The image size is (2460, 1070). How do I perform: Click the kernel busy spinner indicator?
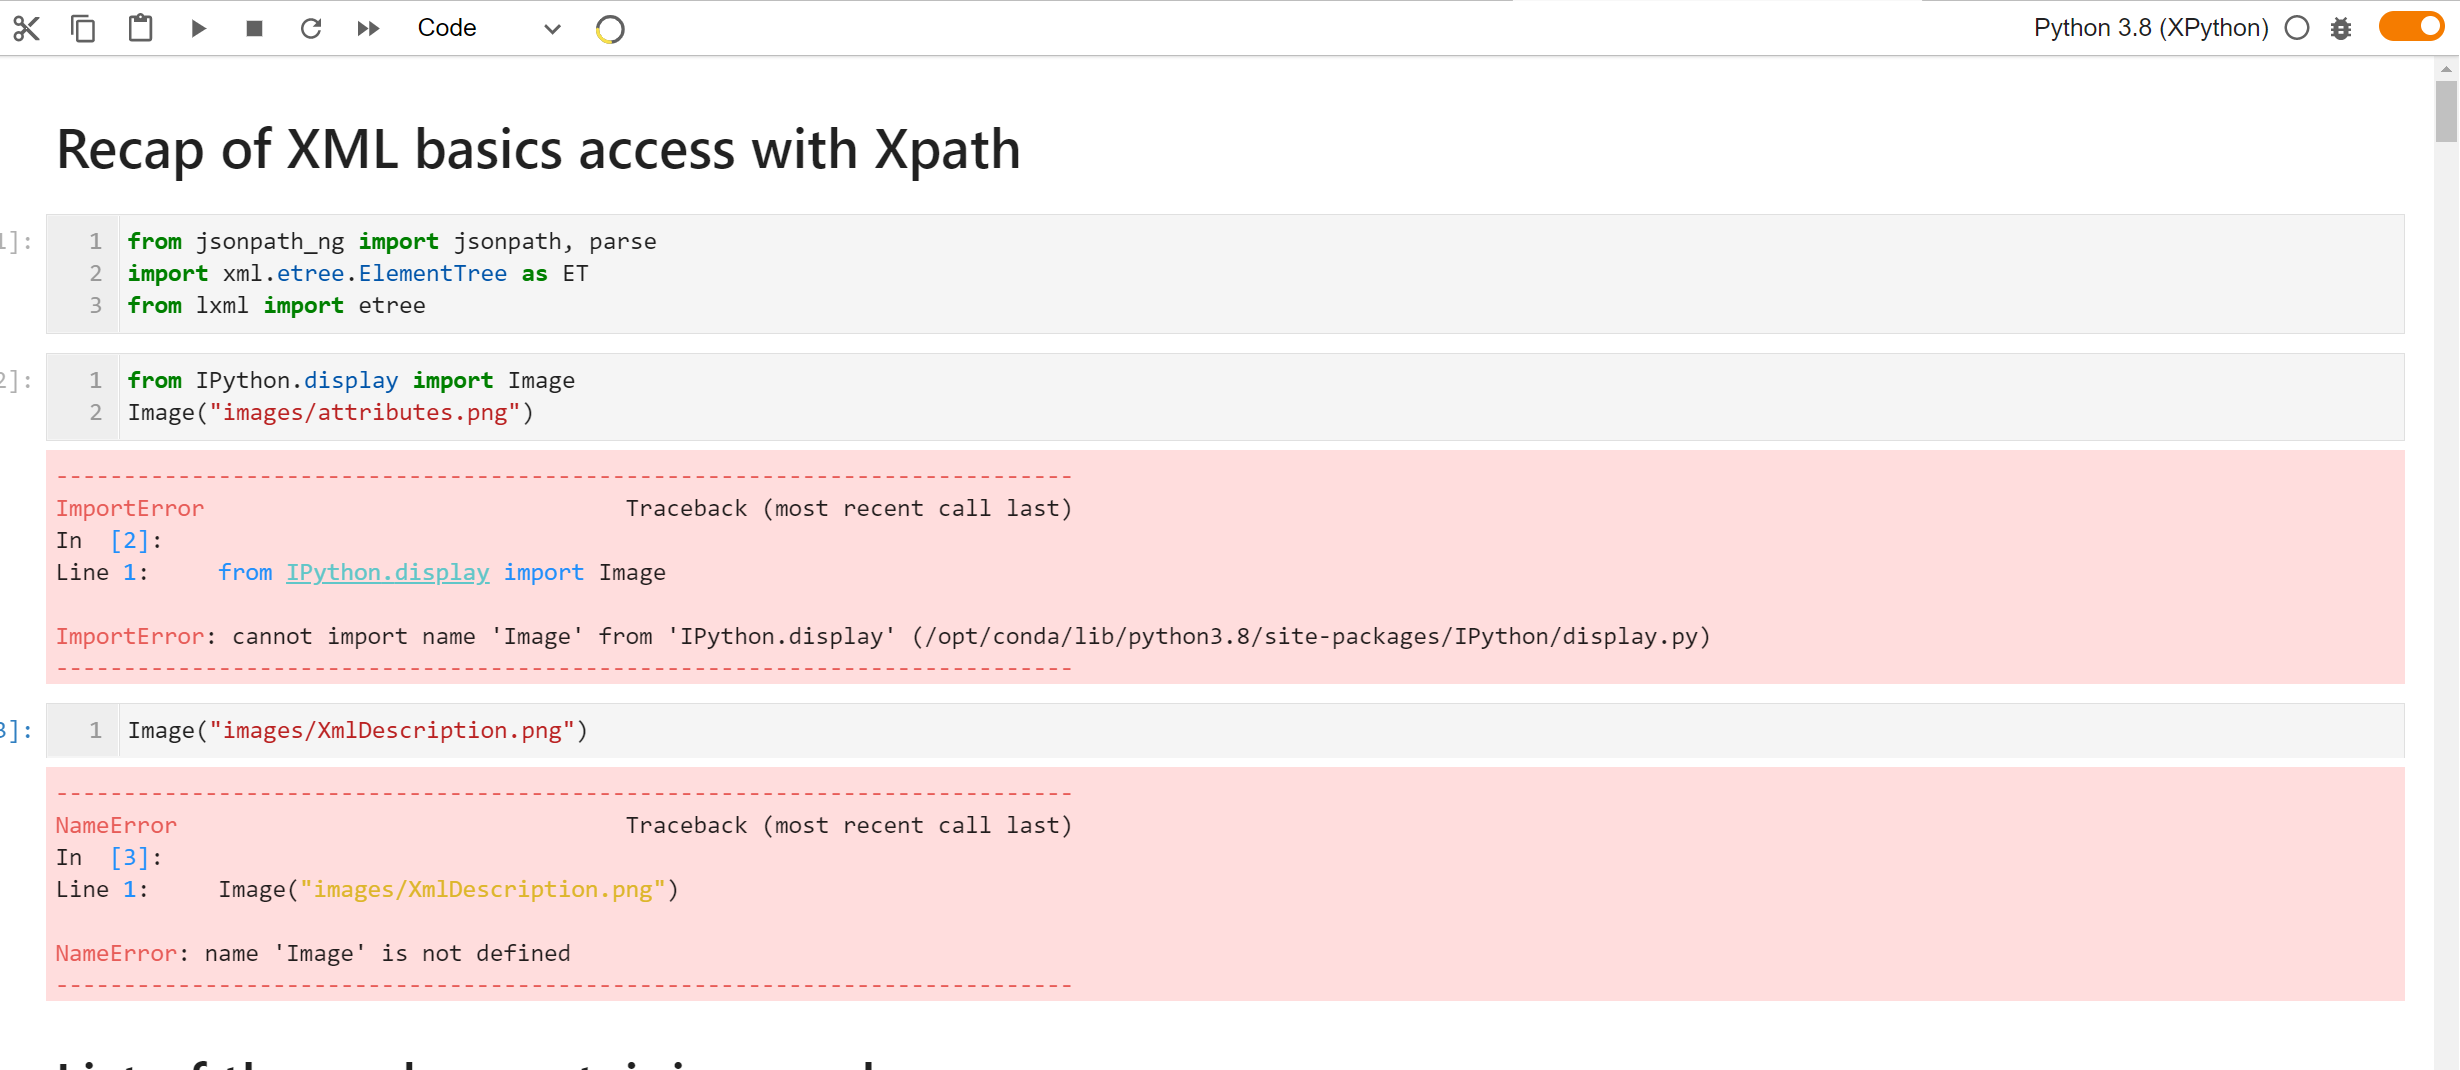[x=609, y=28]
